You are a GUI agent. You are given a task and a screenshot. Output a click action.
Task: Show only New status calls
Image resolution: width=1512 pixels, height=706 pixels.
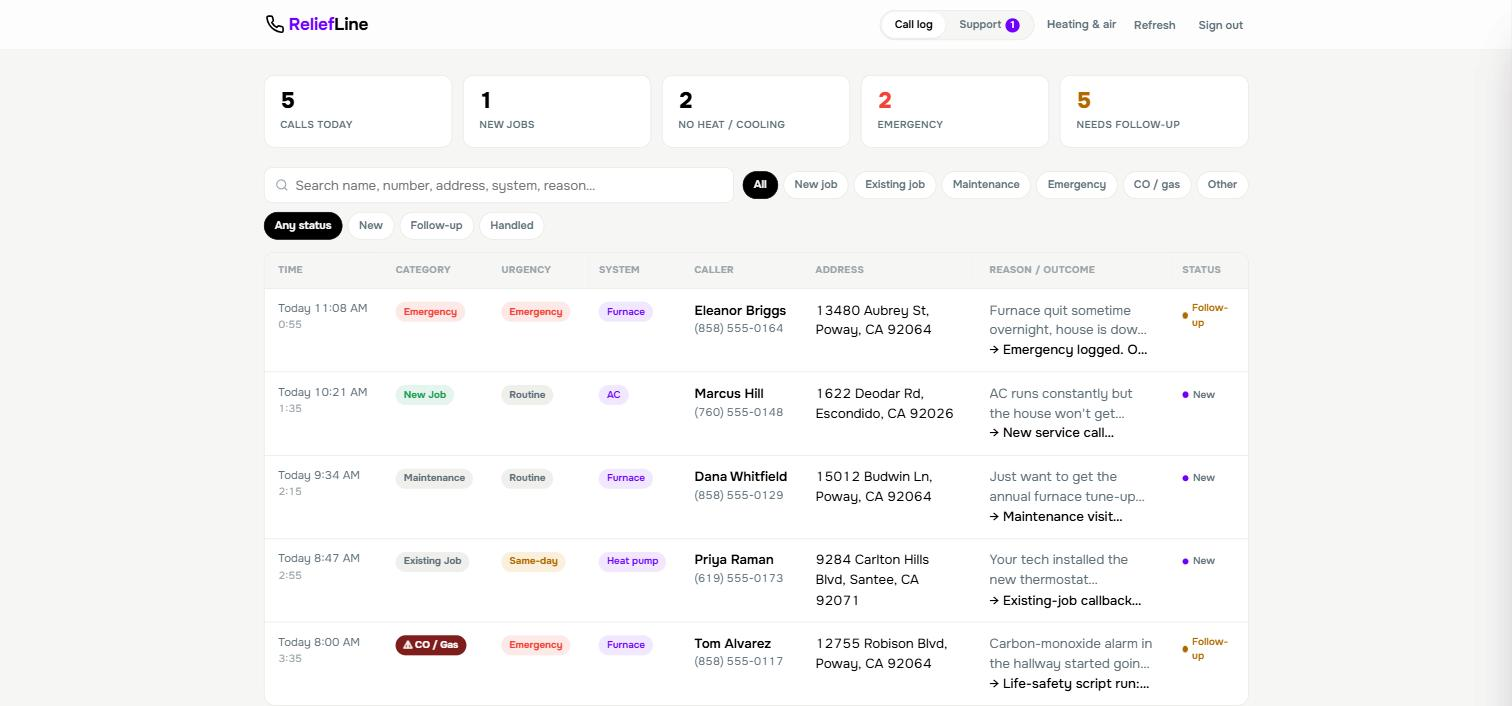(x=371, y=226)
